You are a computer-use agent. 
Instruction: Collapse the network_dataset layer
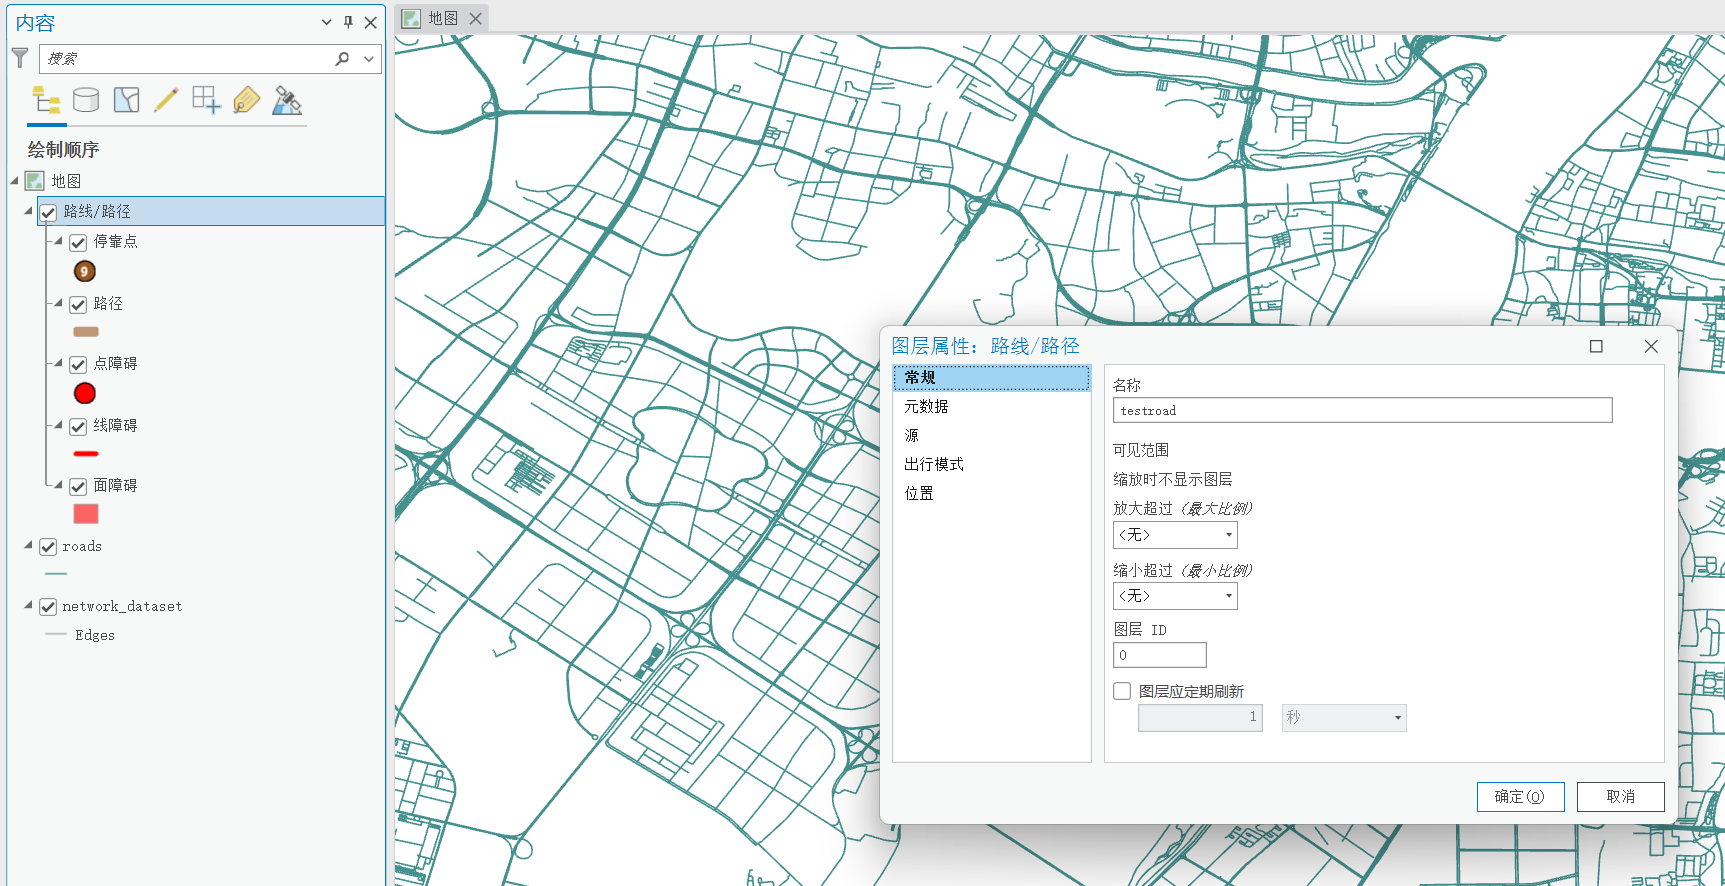(x=28, y=606)
